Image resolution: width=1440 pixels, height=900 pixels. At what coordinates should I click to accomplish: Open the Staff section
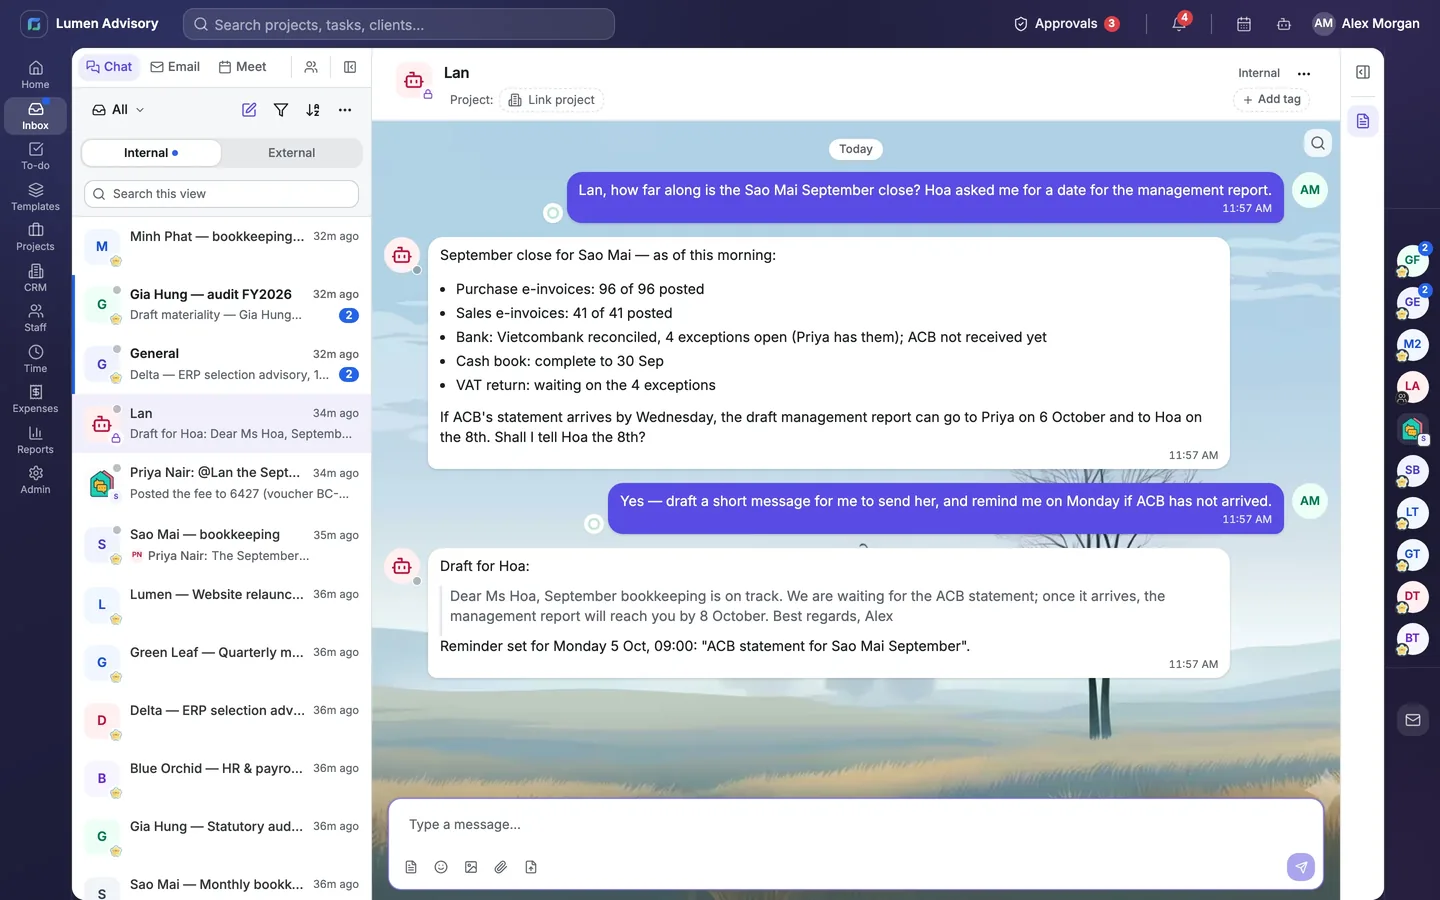(x=35, y=318)
